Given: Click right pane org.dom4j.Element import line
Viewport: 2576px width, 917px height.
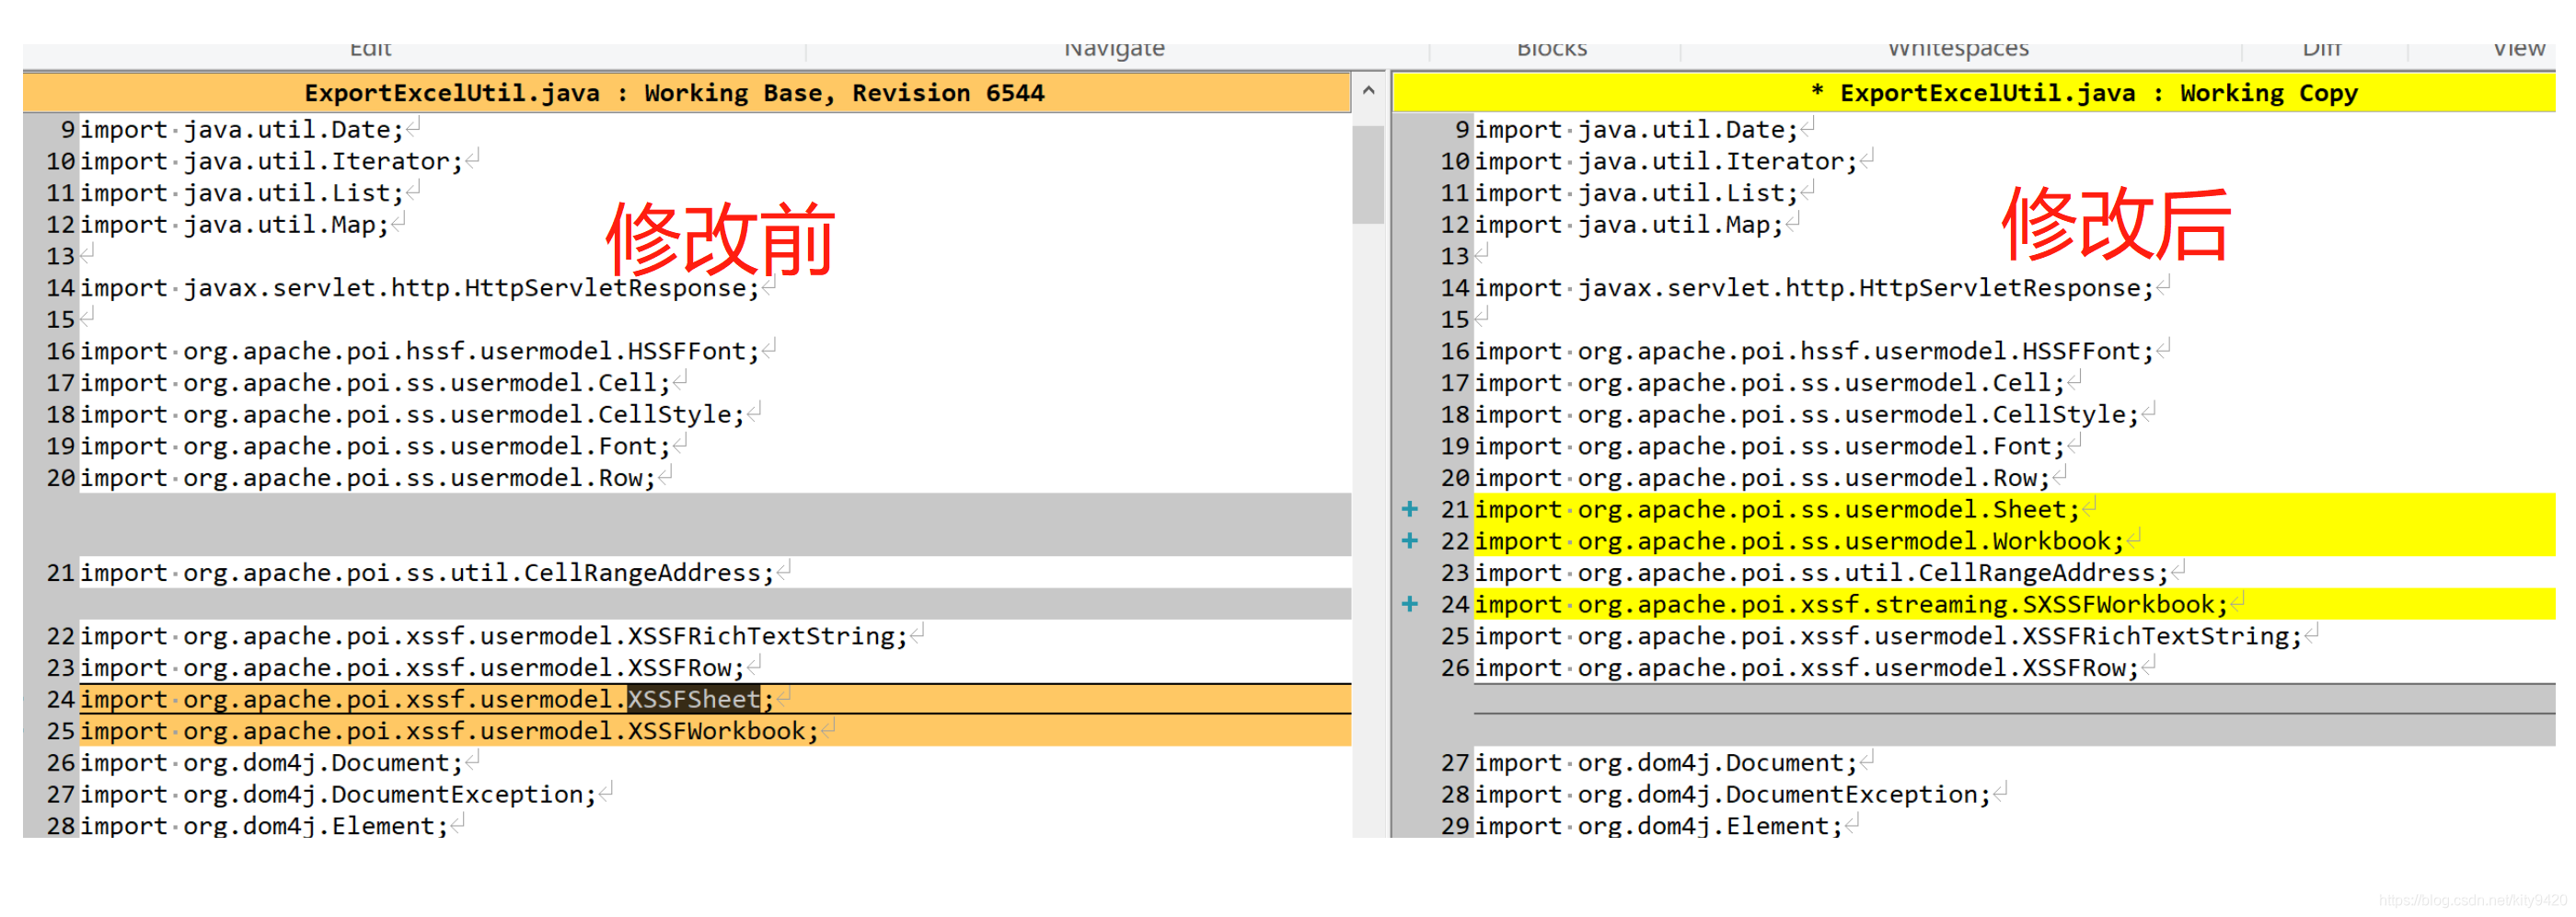Looking at the screenshot, I should (x=1658, y=826).
